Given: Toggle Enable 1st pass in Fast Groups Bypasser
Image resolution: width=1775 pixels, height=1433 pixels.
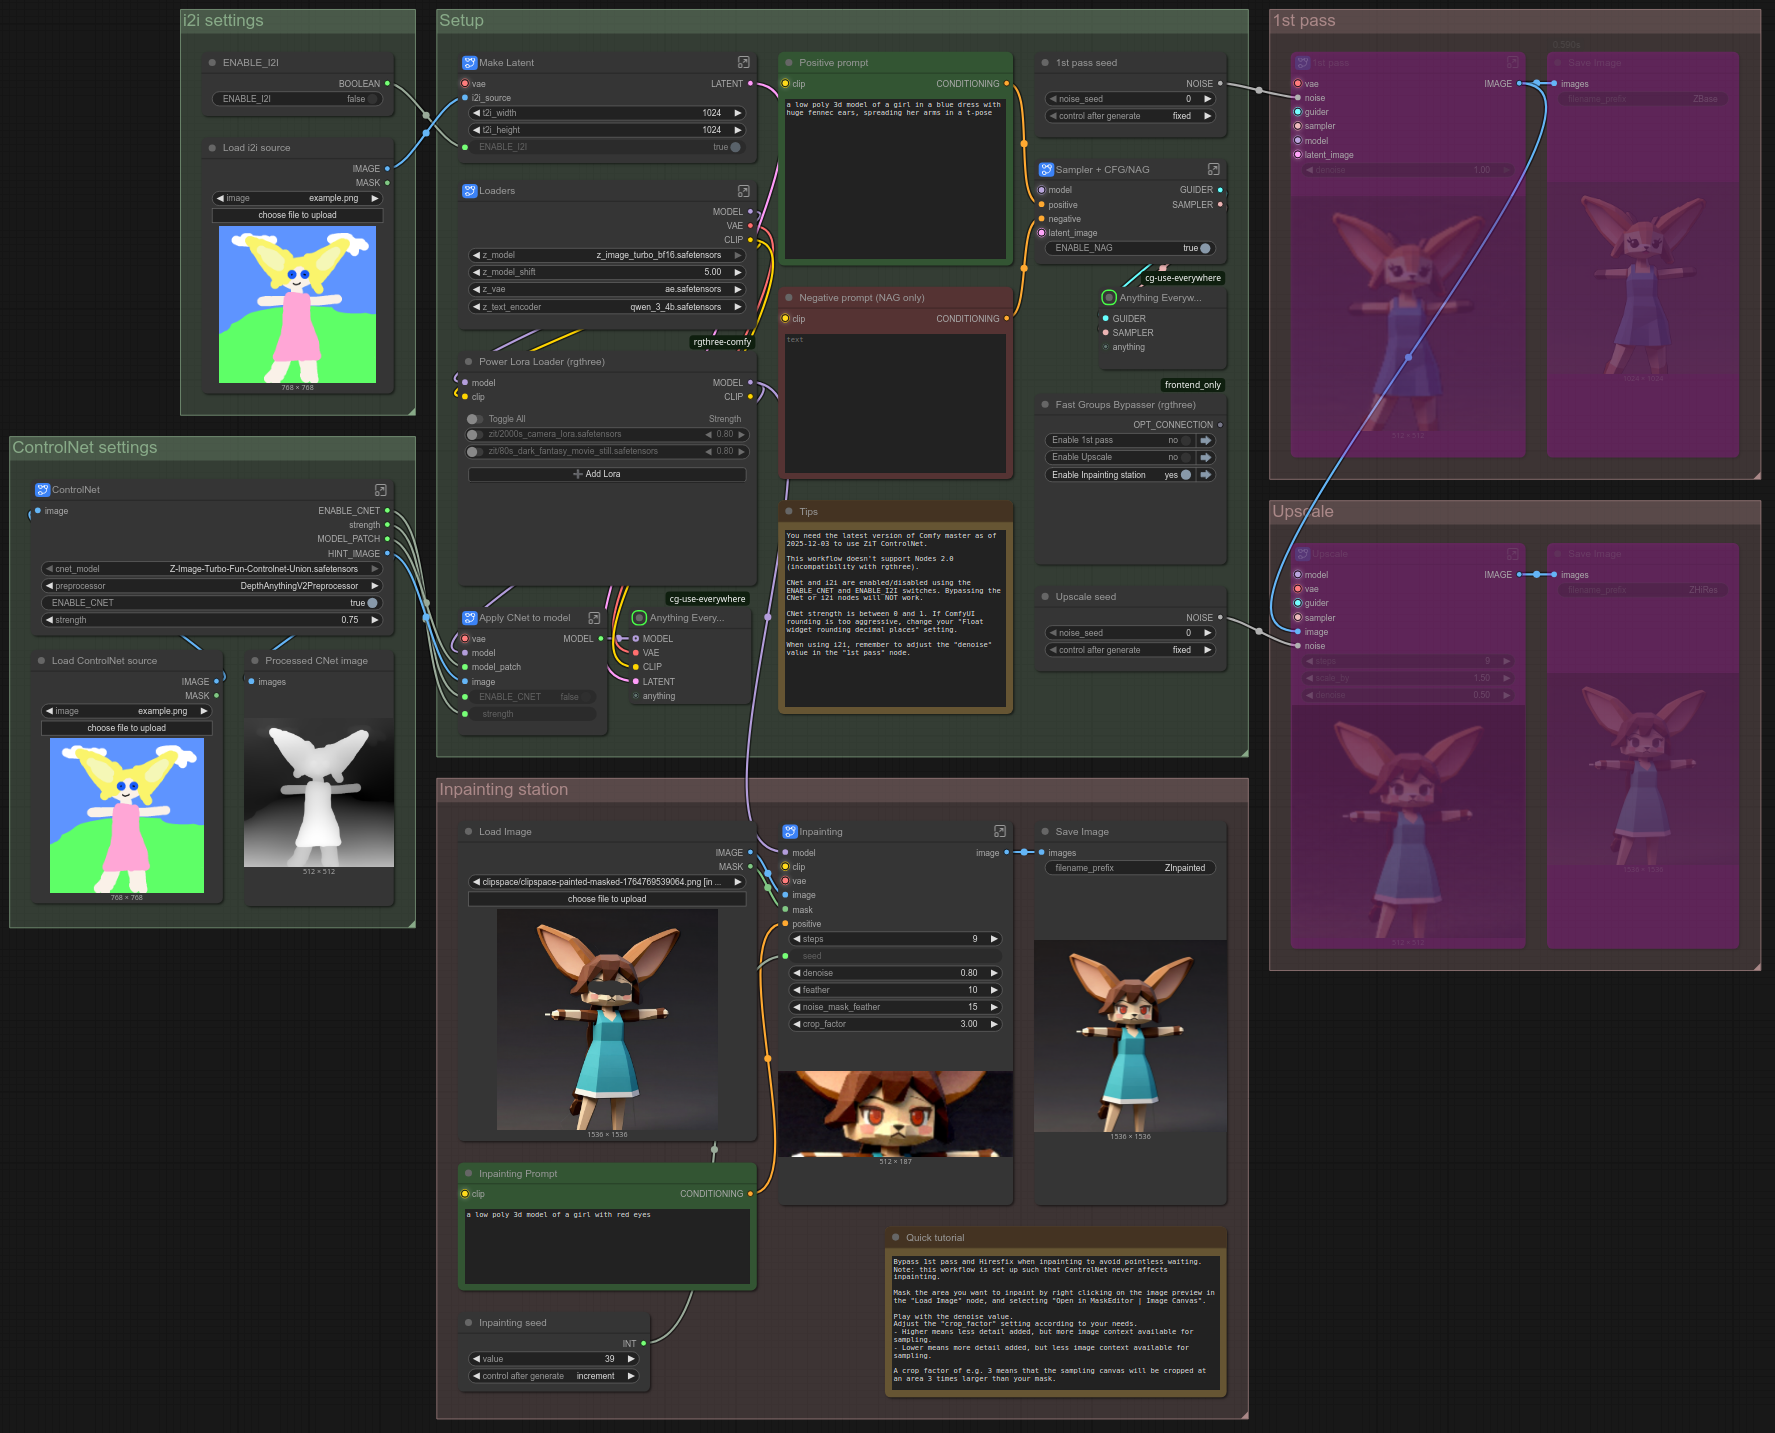Looking at the screenshot, I should tap(1186, 441).
